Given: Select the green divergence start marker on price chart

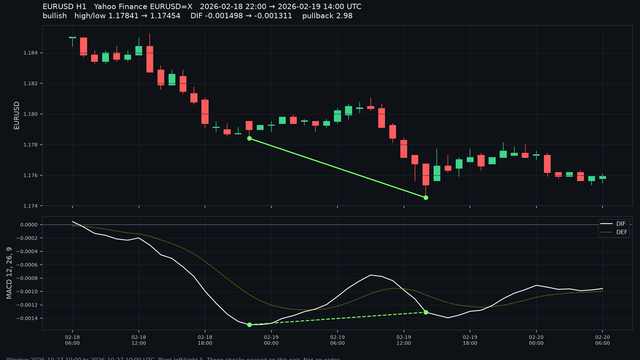Looking at the screenshot, I should (x=249, y=139).
